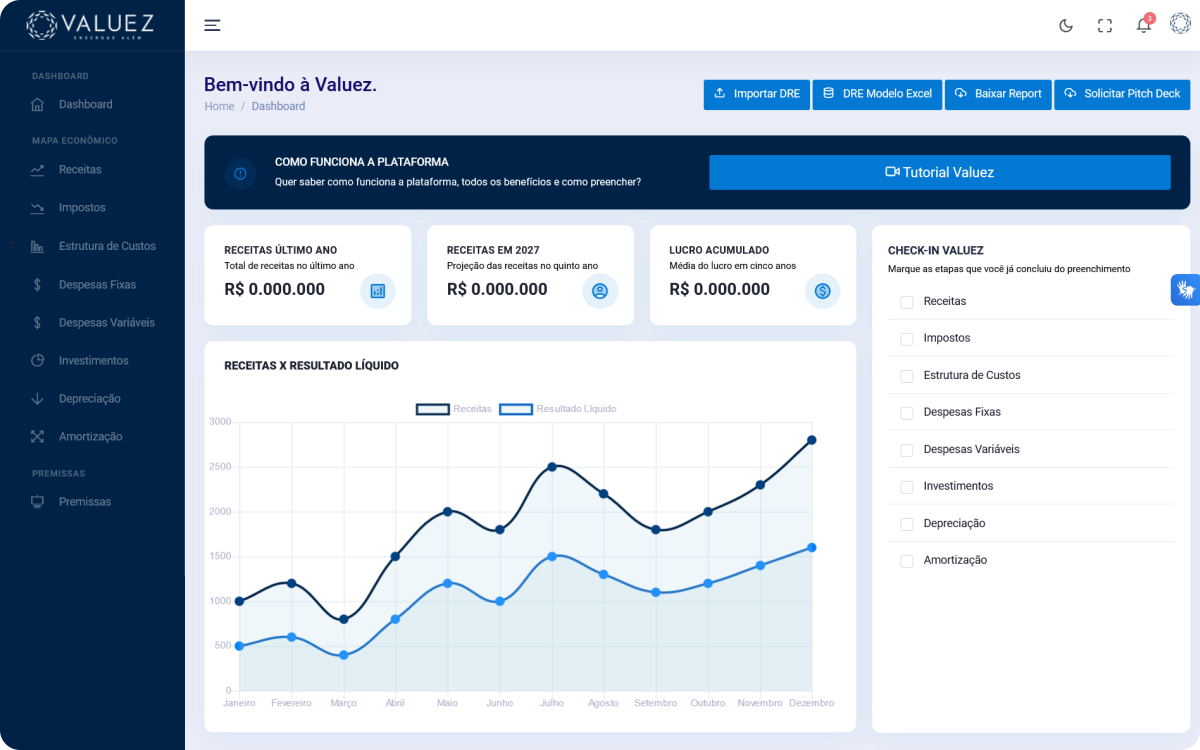Click the Dashboard home icon in sidebar
The width and height of the screenshot is (1200, 750).
coord(37,104)
